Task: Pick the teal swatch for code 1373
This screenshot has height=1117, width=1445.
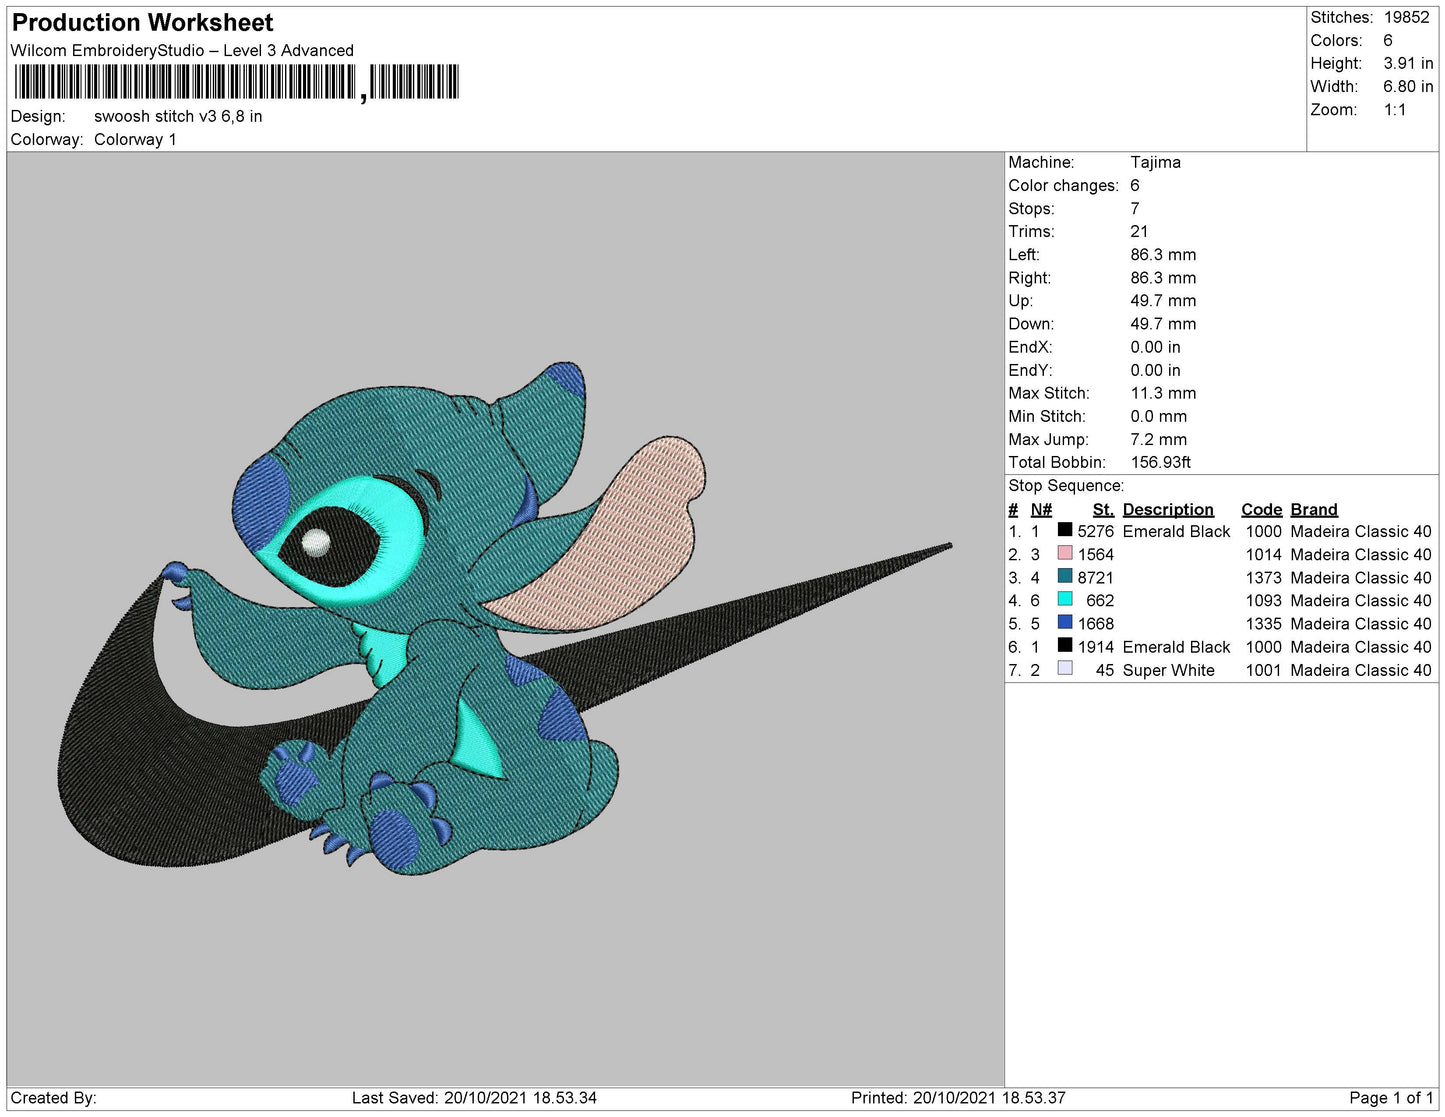Action: (1065, 577)
